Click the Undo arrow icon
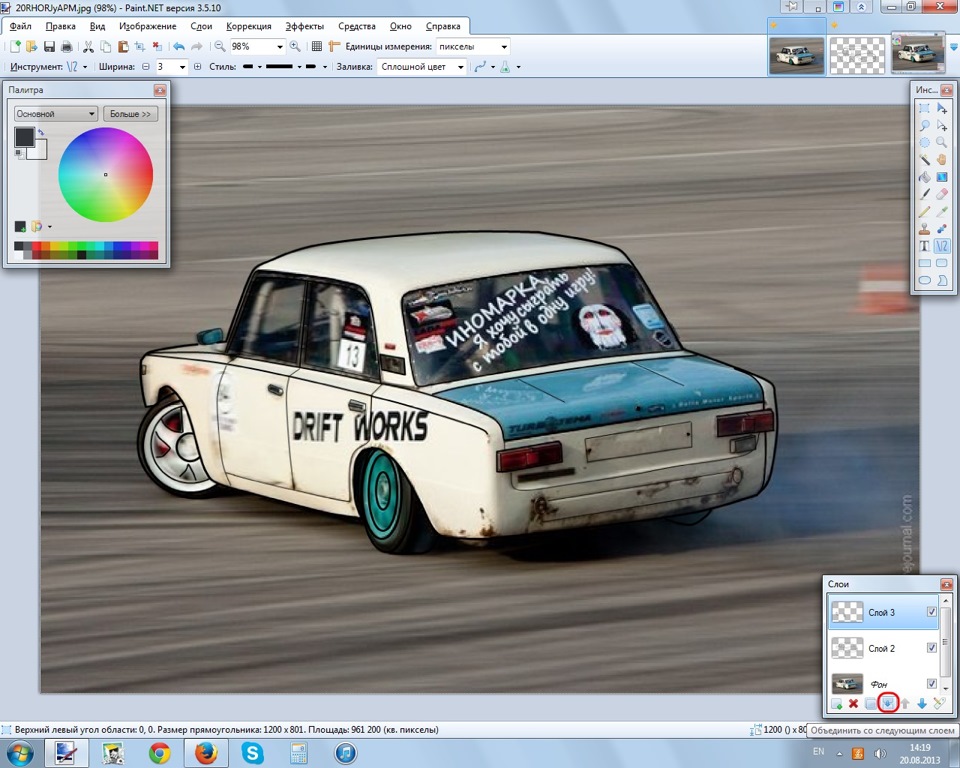960x768 pixels. [x=179, y=47]
